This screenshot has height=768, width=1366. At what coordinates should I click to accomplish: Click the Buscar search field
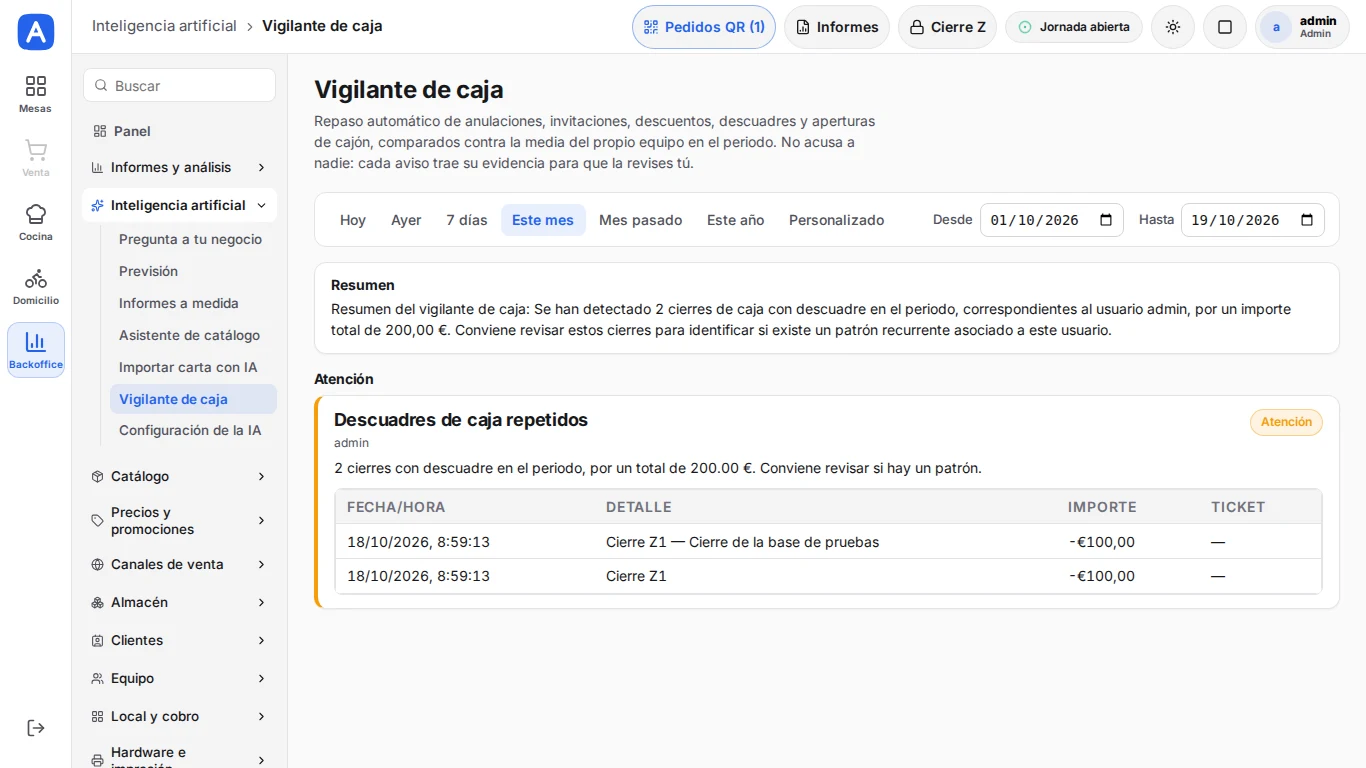pos(179,86)
